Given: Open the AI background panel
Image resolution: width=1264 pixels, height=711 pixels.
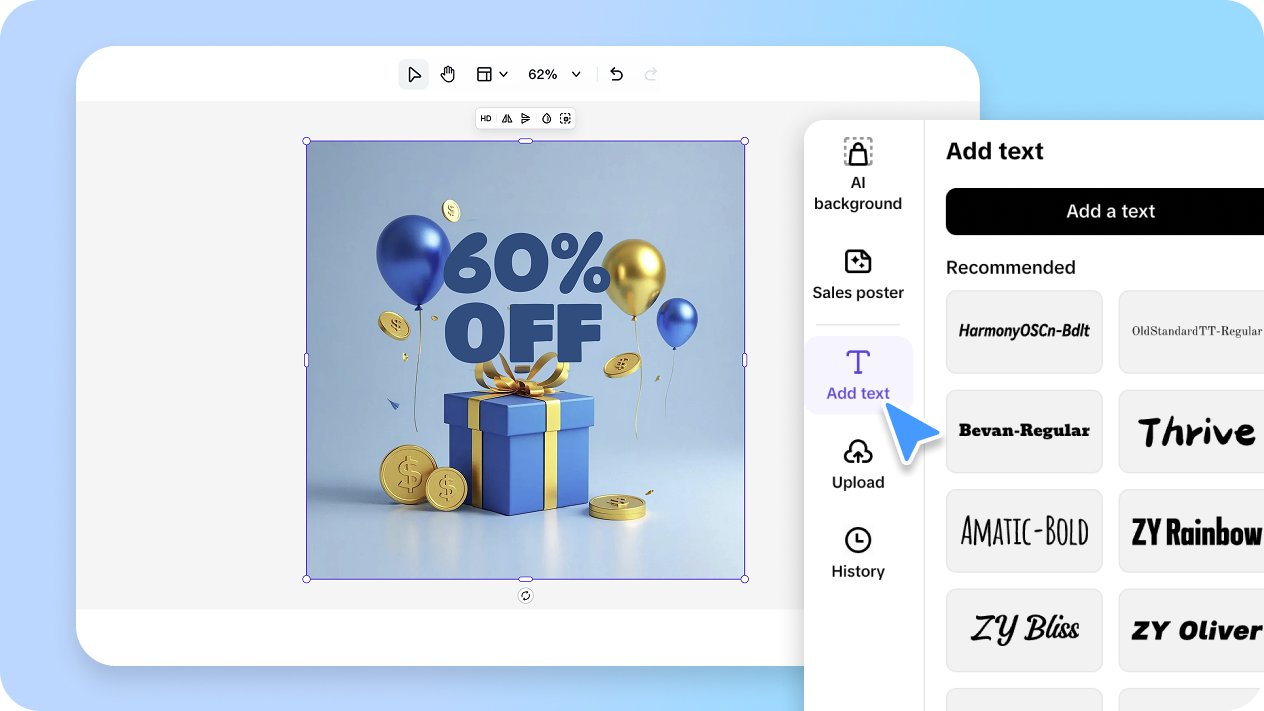Looking at the screenshot, I should 858,175.
